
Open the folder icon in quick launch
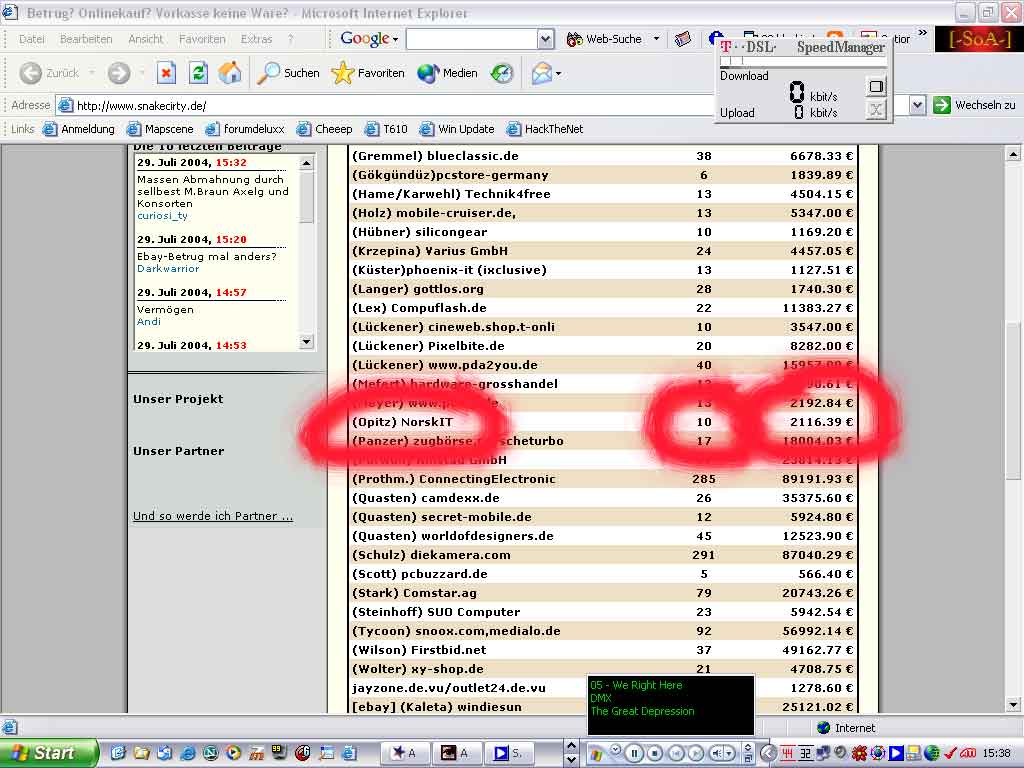(x=141, y=753)
